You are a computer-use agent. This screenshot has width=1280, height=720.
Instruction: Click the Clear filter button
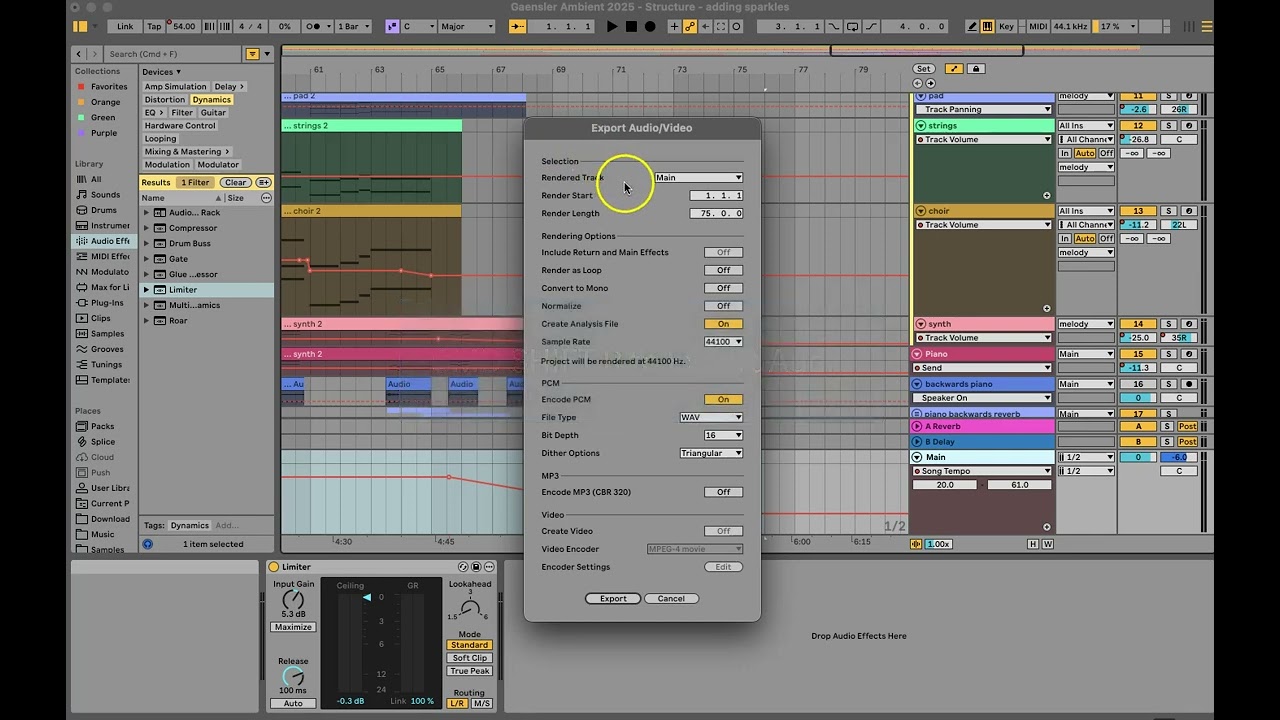pyautogui.click(x=236, y=183)
